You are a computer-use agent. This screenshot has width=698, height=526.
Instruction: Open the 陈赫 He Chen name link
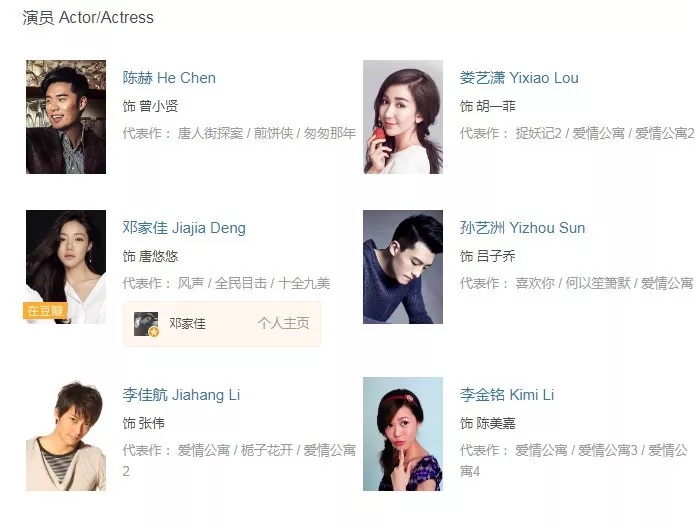169,78
